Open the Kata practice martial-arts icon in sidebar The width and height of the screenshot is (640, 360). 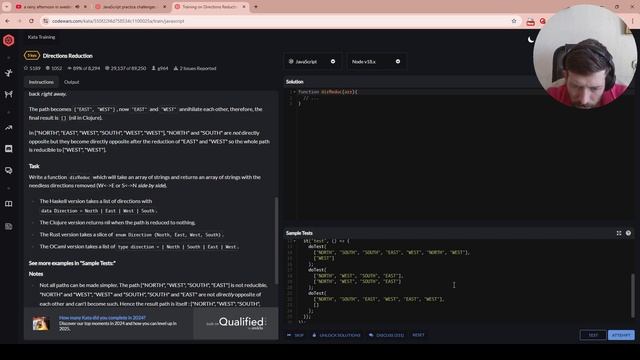click(9, 73)
